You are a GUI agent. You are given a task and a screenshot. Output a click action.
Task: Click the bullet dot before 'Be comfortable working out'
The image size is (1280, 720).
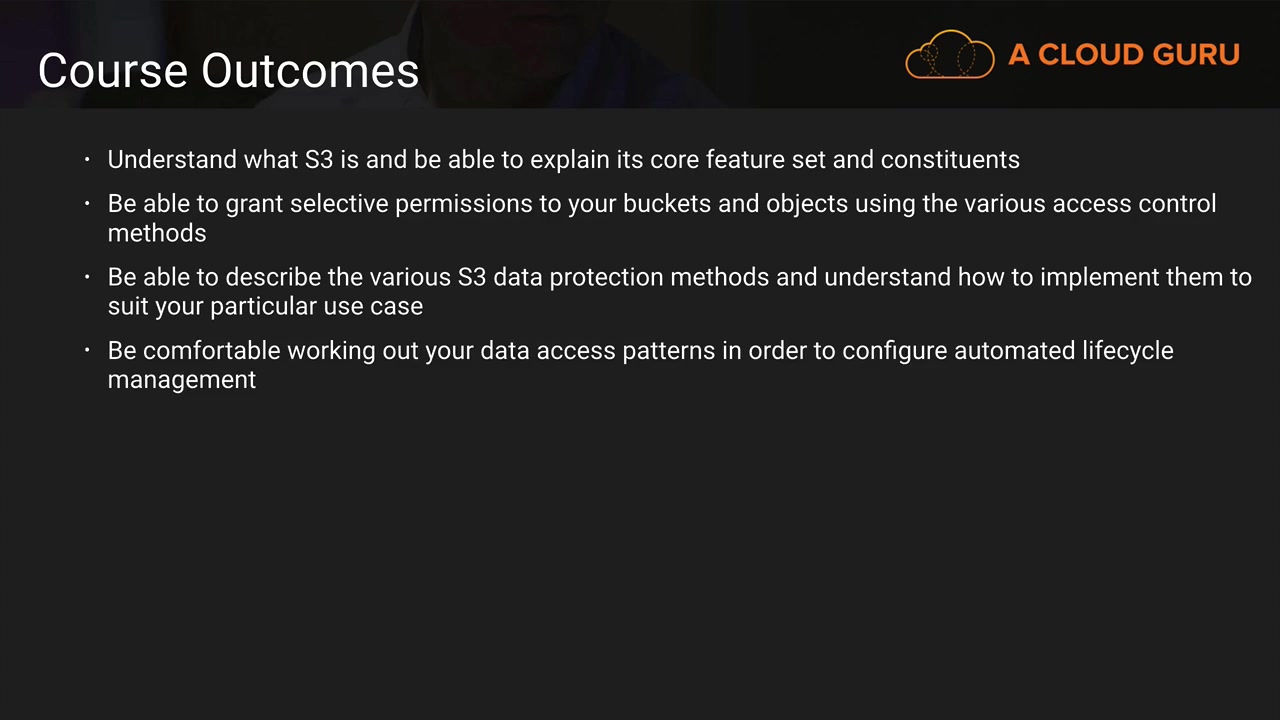(88, 351)
